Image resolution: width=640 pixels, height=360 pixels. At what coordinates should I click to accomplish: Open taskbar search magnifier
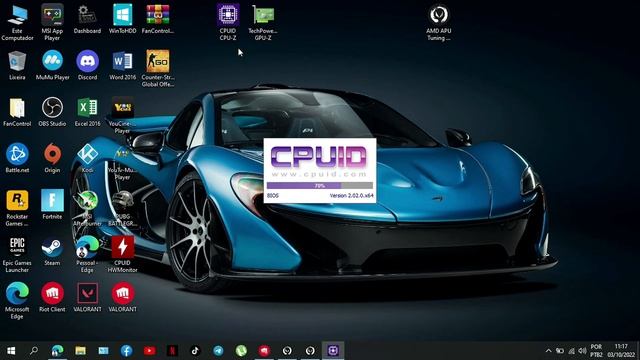[x=34, y=351]
